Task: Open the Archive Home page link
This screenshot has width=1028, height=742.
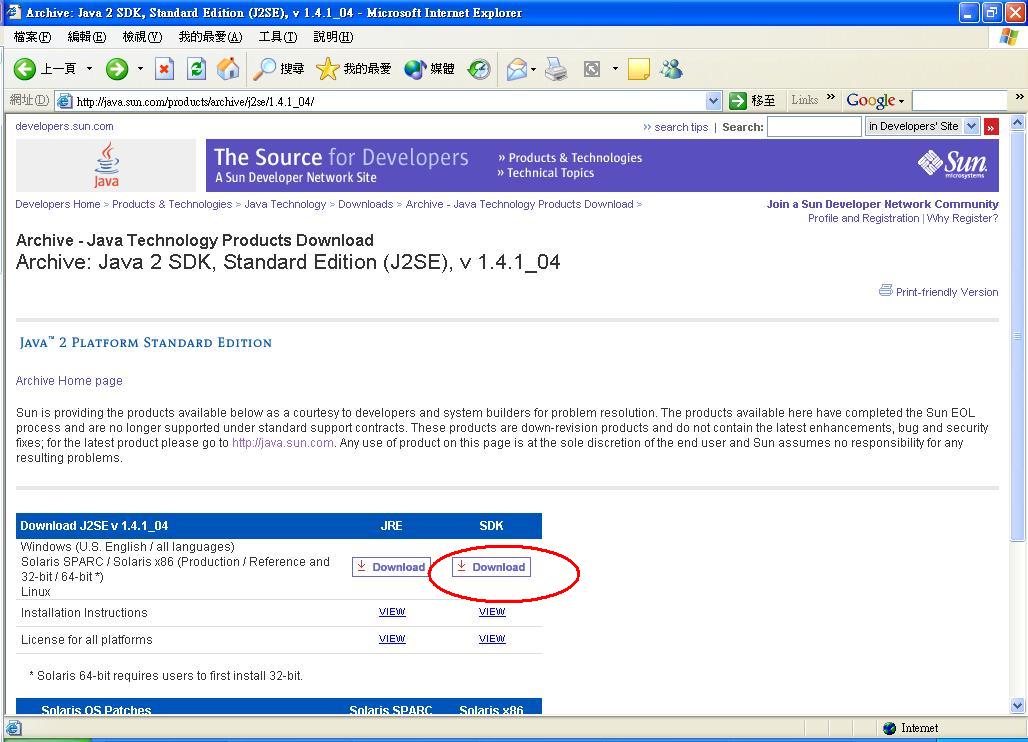Action: click(69, 381)
